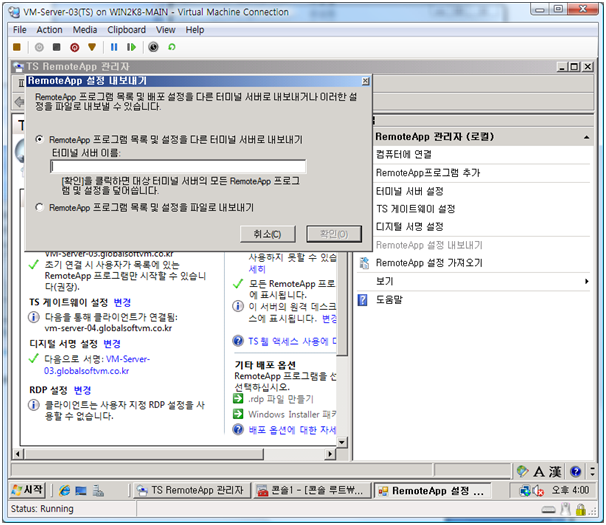Open the File menu
The height and width of the screenshot is (525, 606).
coord(20,30)
